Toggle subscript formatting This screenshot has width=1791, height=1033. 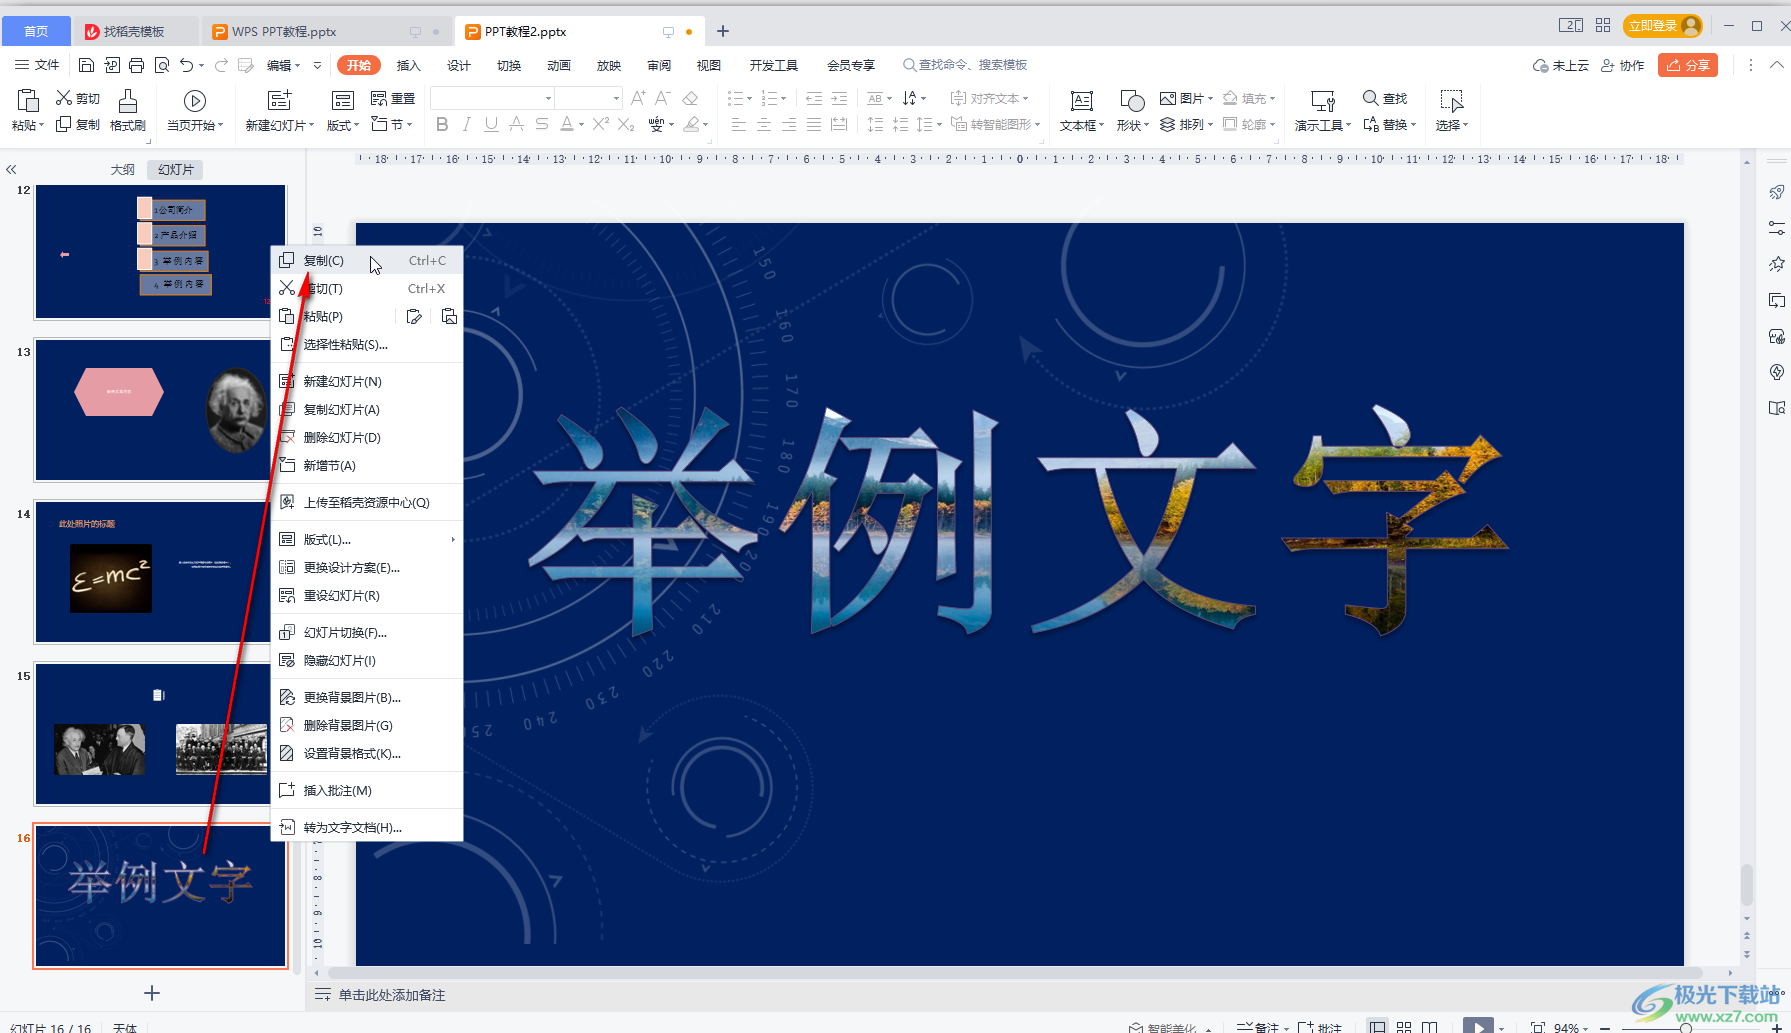(x=626, y=124)
